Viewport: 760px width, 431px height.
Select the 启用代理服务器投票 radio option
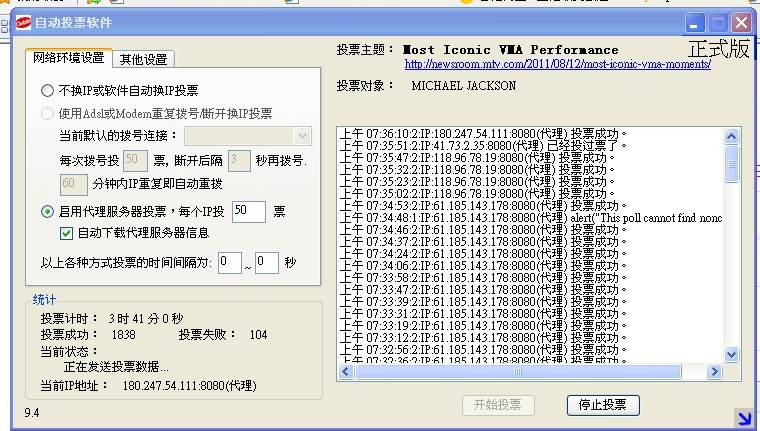[48, 211]
